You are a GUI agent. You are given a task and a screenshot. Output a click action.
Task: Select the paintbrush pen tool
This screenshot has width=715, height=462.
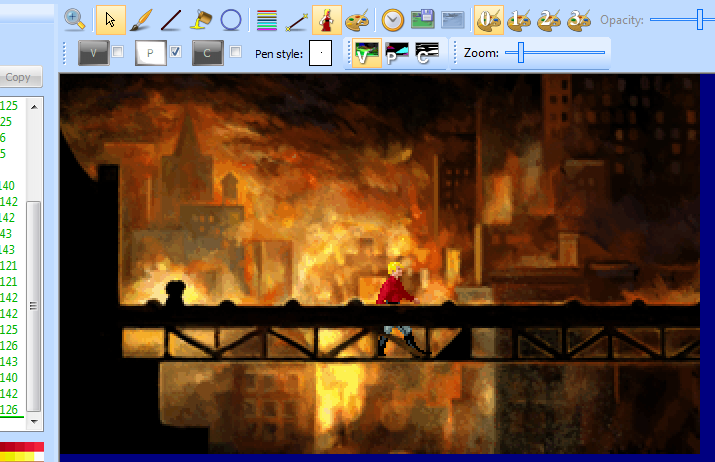click(141, 20)
